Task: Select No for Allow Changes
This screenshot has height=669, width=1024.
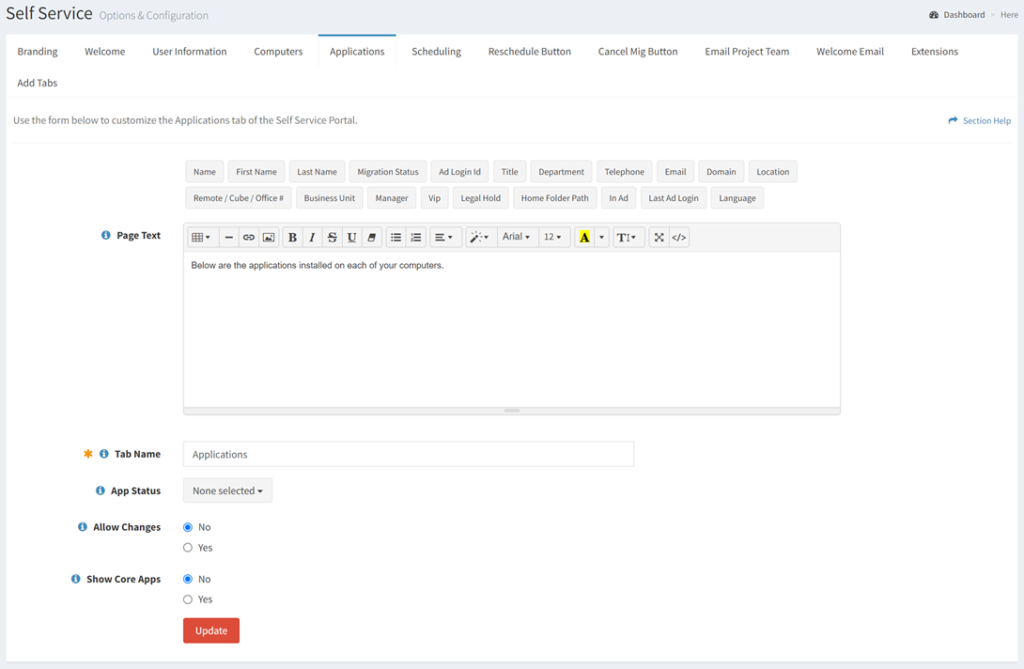Action: click(187, 527)
